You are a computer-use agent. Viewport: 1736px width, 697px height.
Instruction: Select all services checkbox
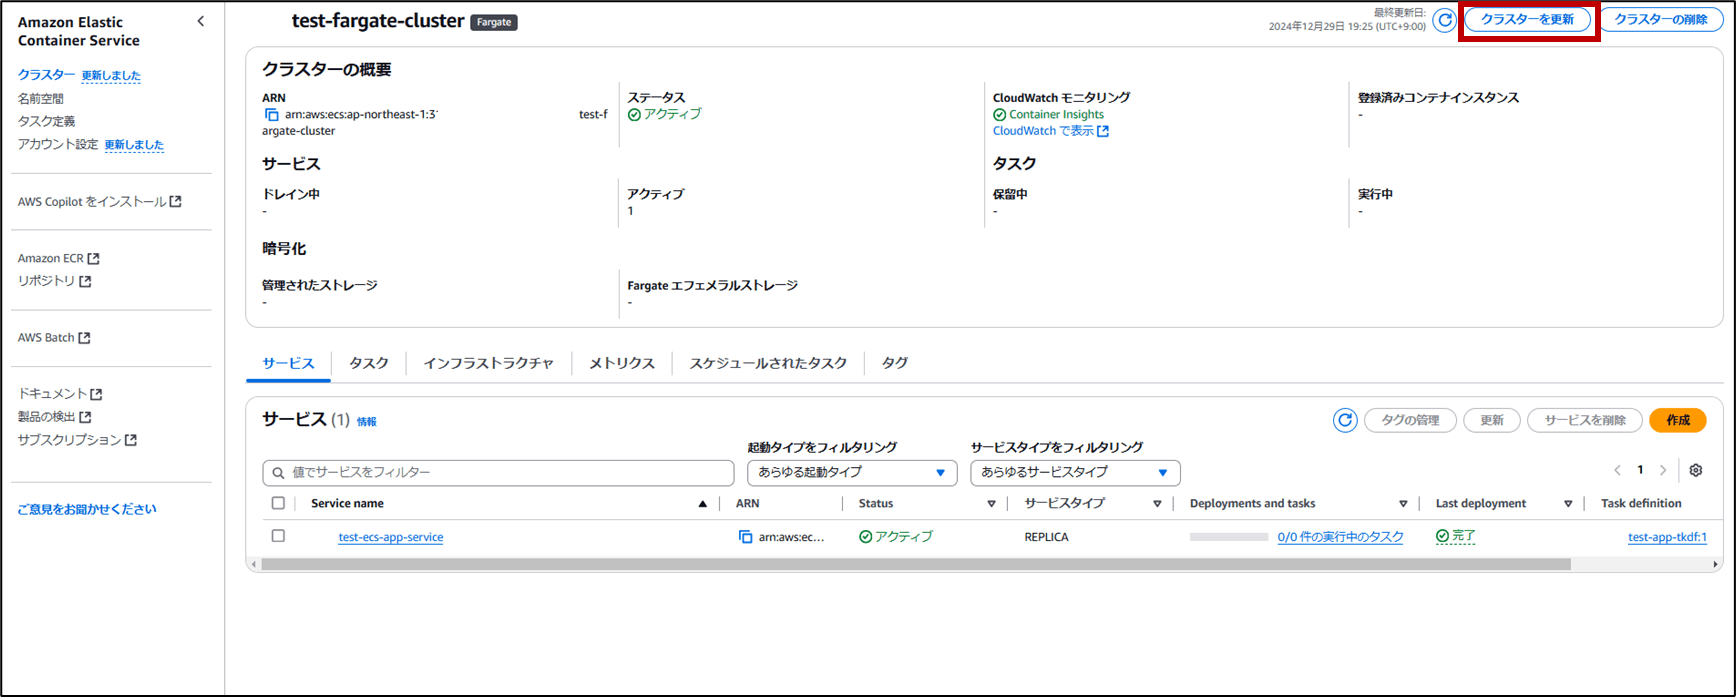click(x=278, y=503)
